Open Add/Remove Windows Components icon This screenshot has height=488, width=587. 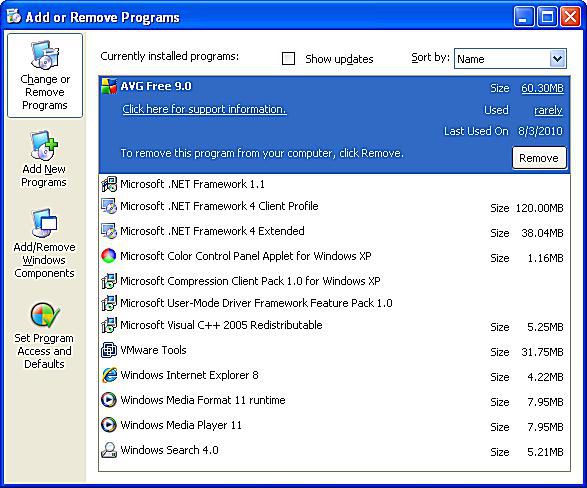(x=44, y=223)
